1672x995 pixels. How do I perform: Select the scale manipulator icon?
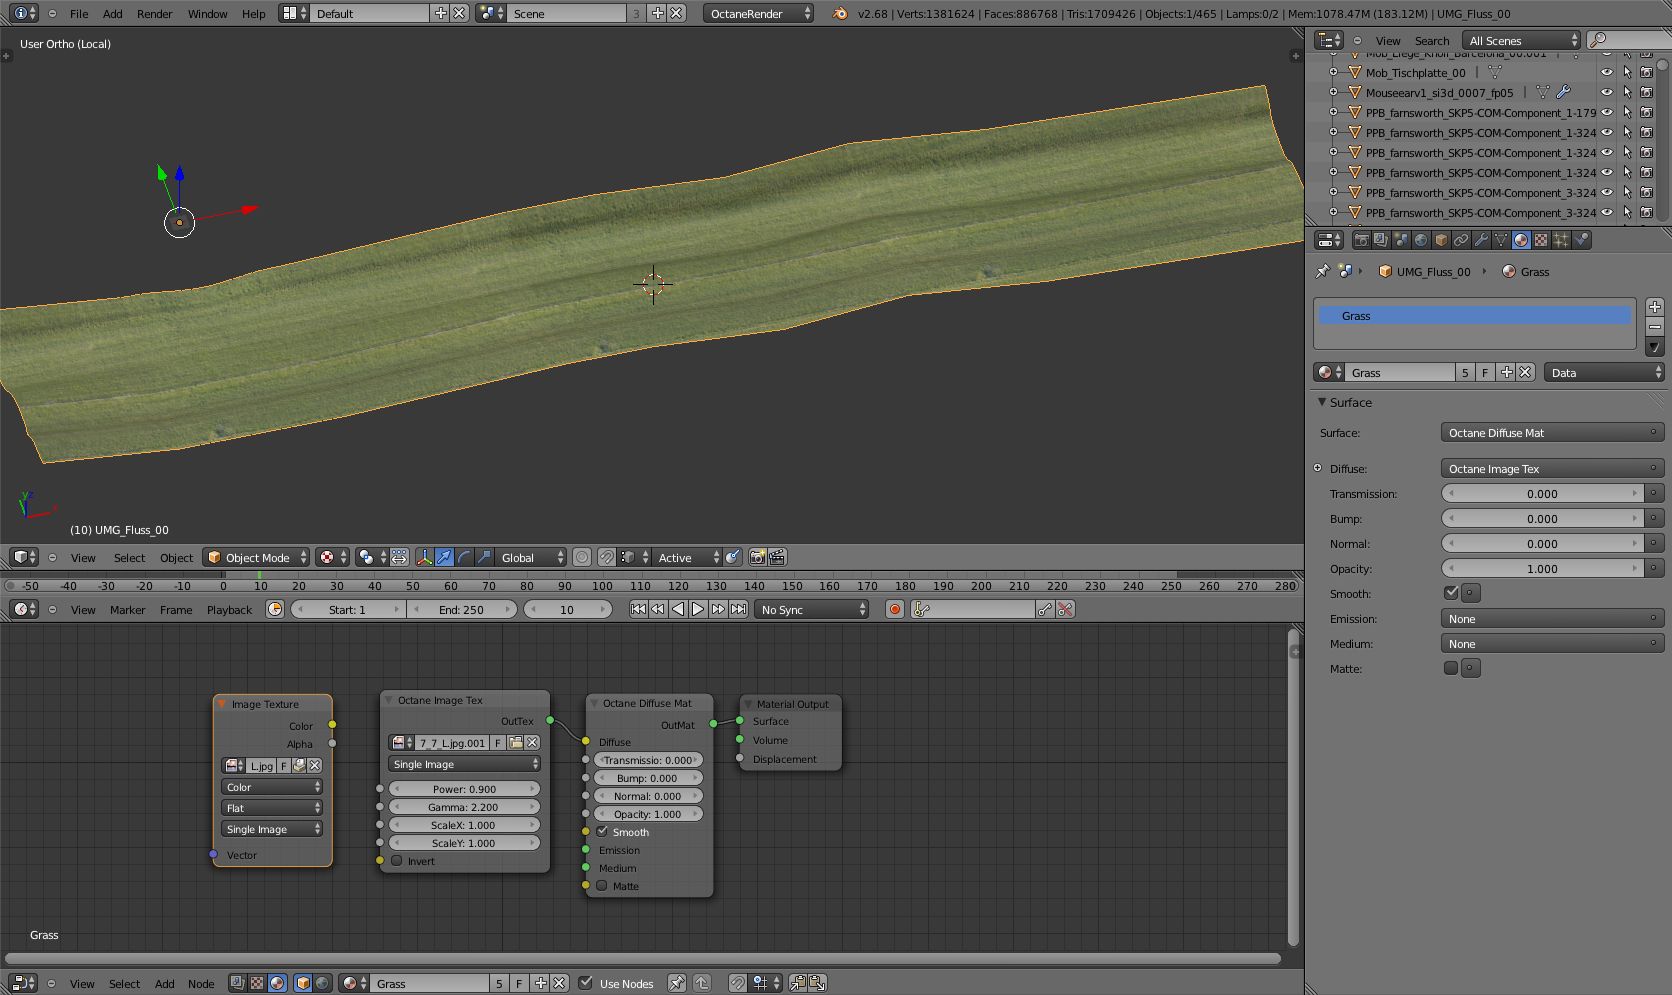tap(484, 557)
